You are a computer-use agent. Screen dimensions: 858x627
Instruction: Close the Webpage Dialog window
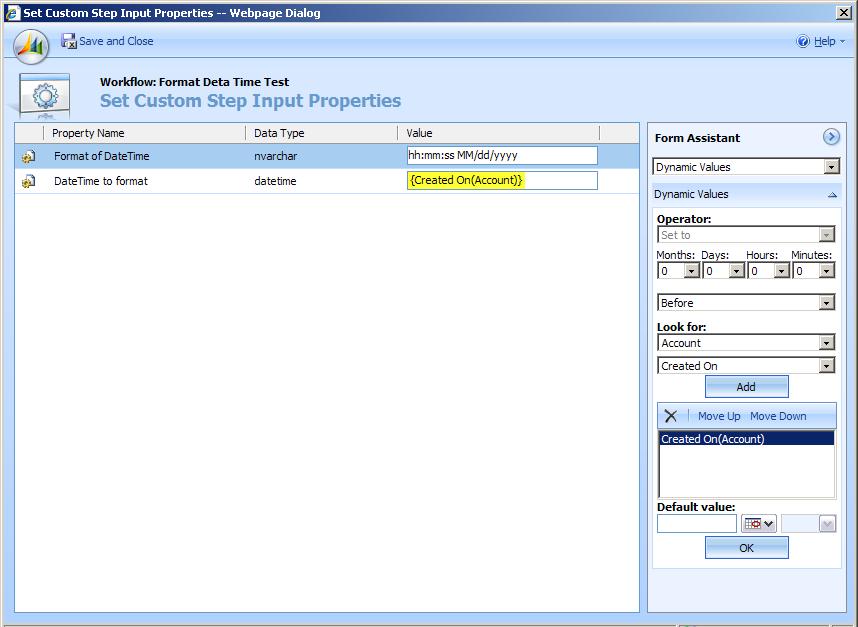tap(844, 13)
